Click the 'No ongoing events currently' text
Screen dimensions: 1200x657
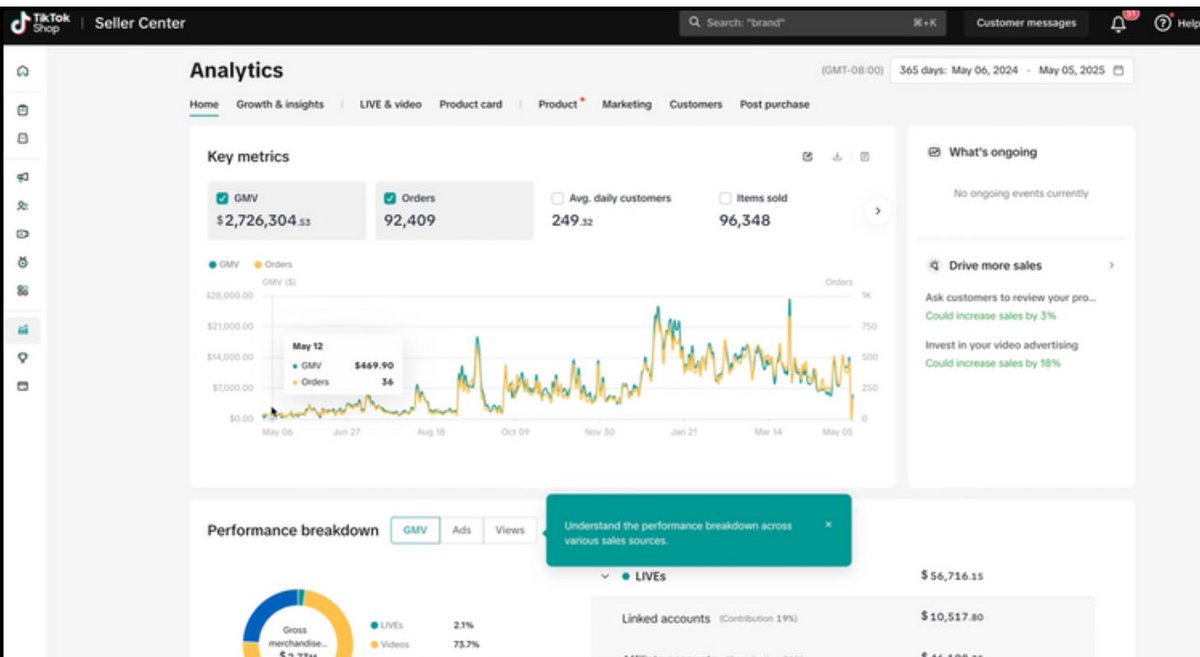click(1021, 194)
